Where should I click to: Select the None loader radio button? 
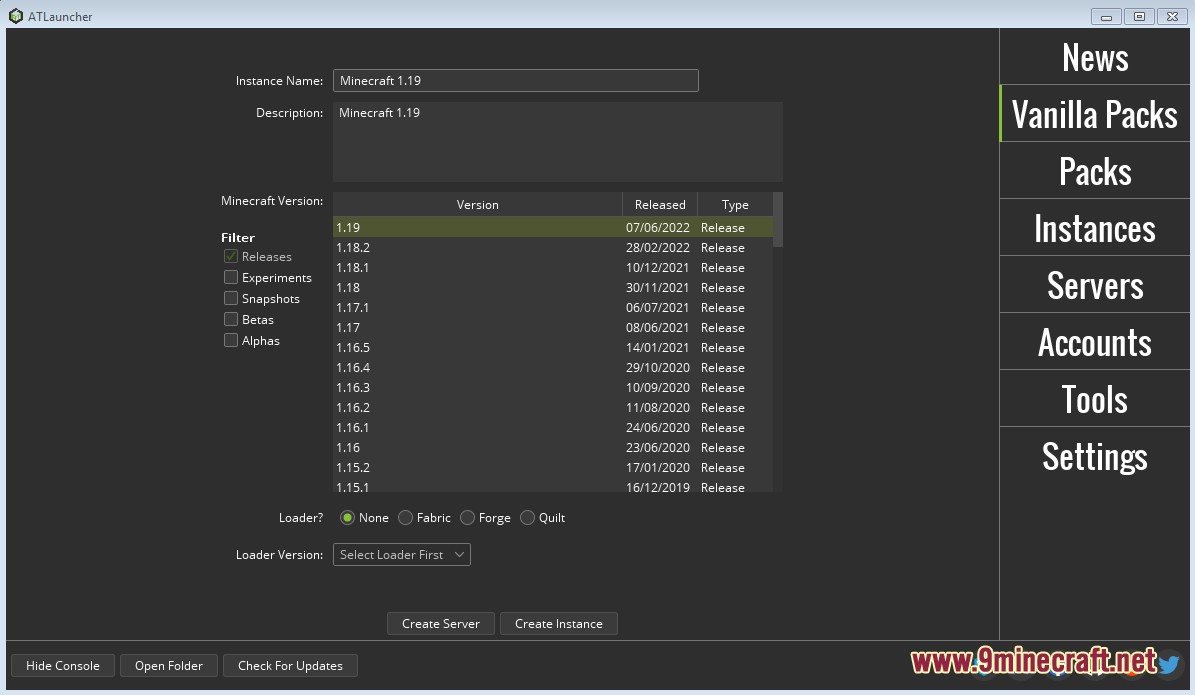click(x=348, y=518)
